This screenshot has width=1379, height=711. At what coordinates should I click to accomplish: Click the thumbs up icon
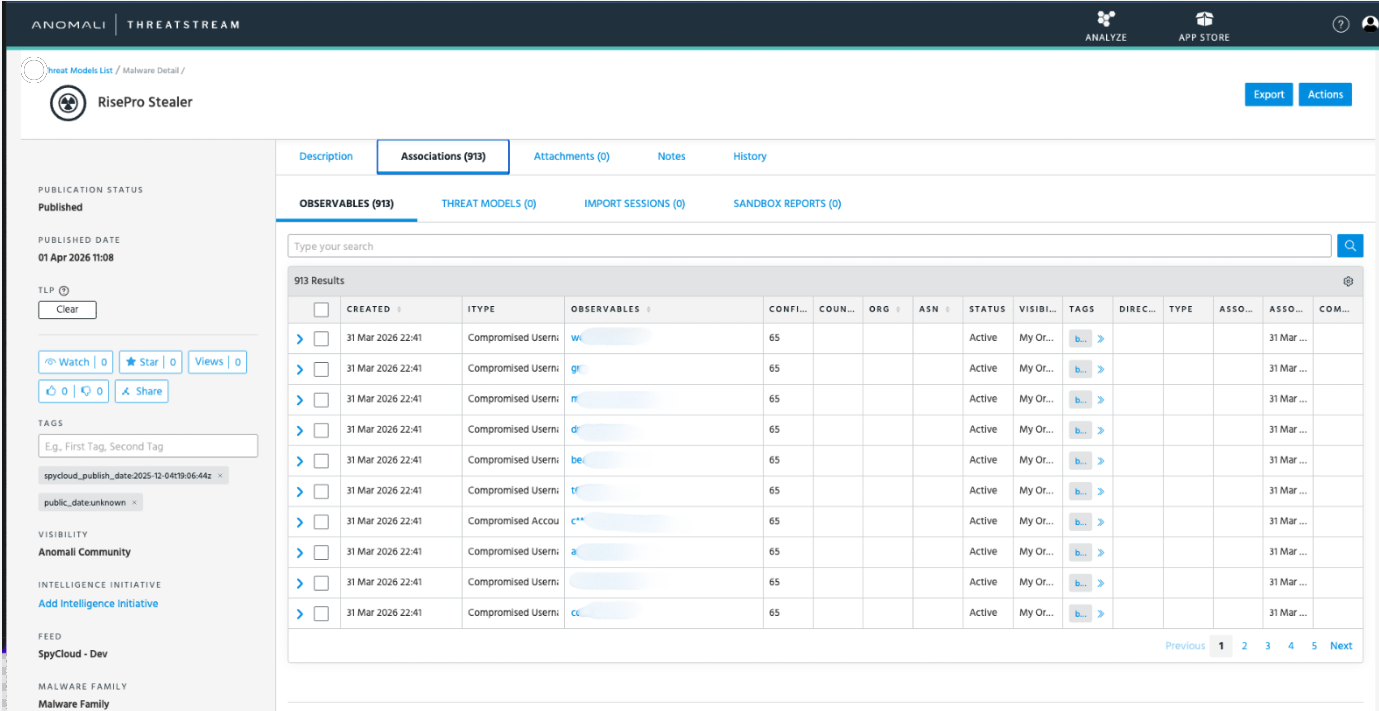51,391
